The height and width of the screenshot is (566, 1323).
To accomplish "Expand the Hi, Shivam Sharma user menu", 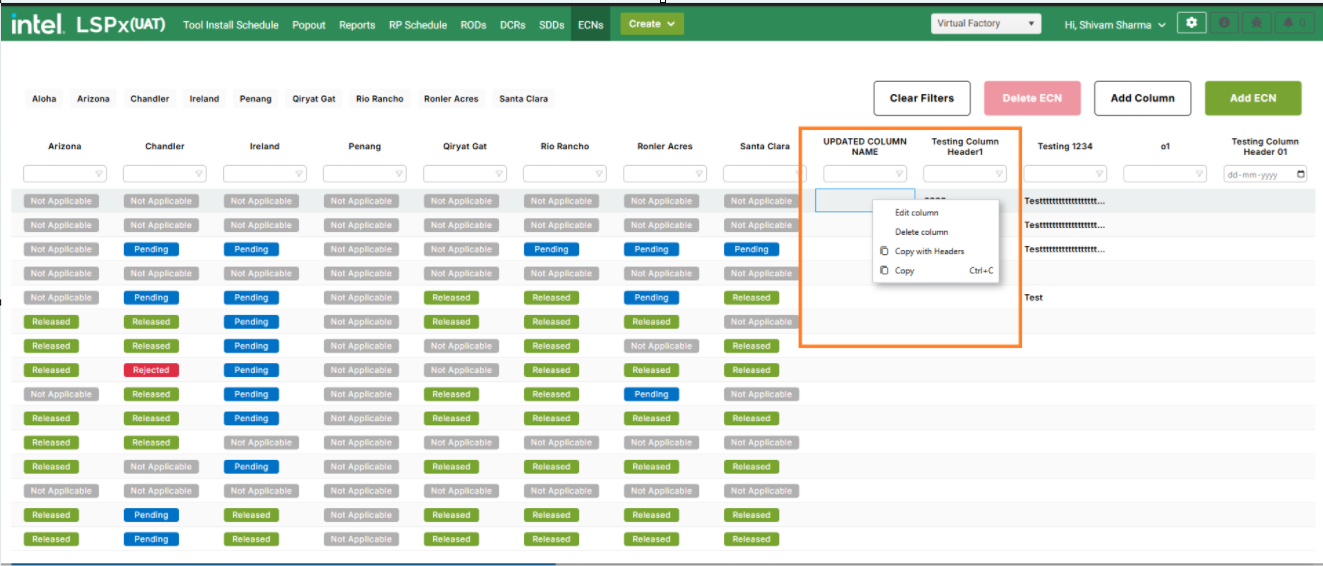I will click(x=1115, y=25).
